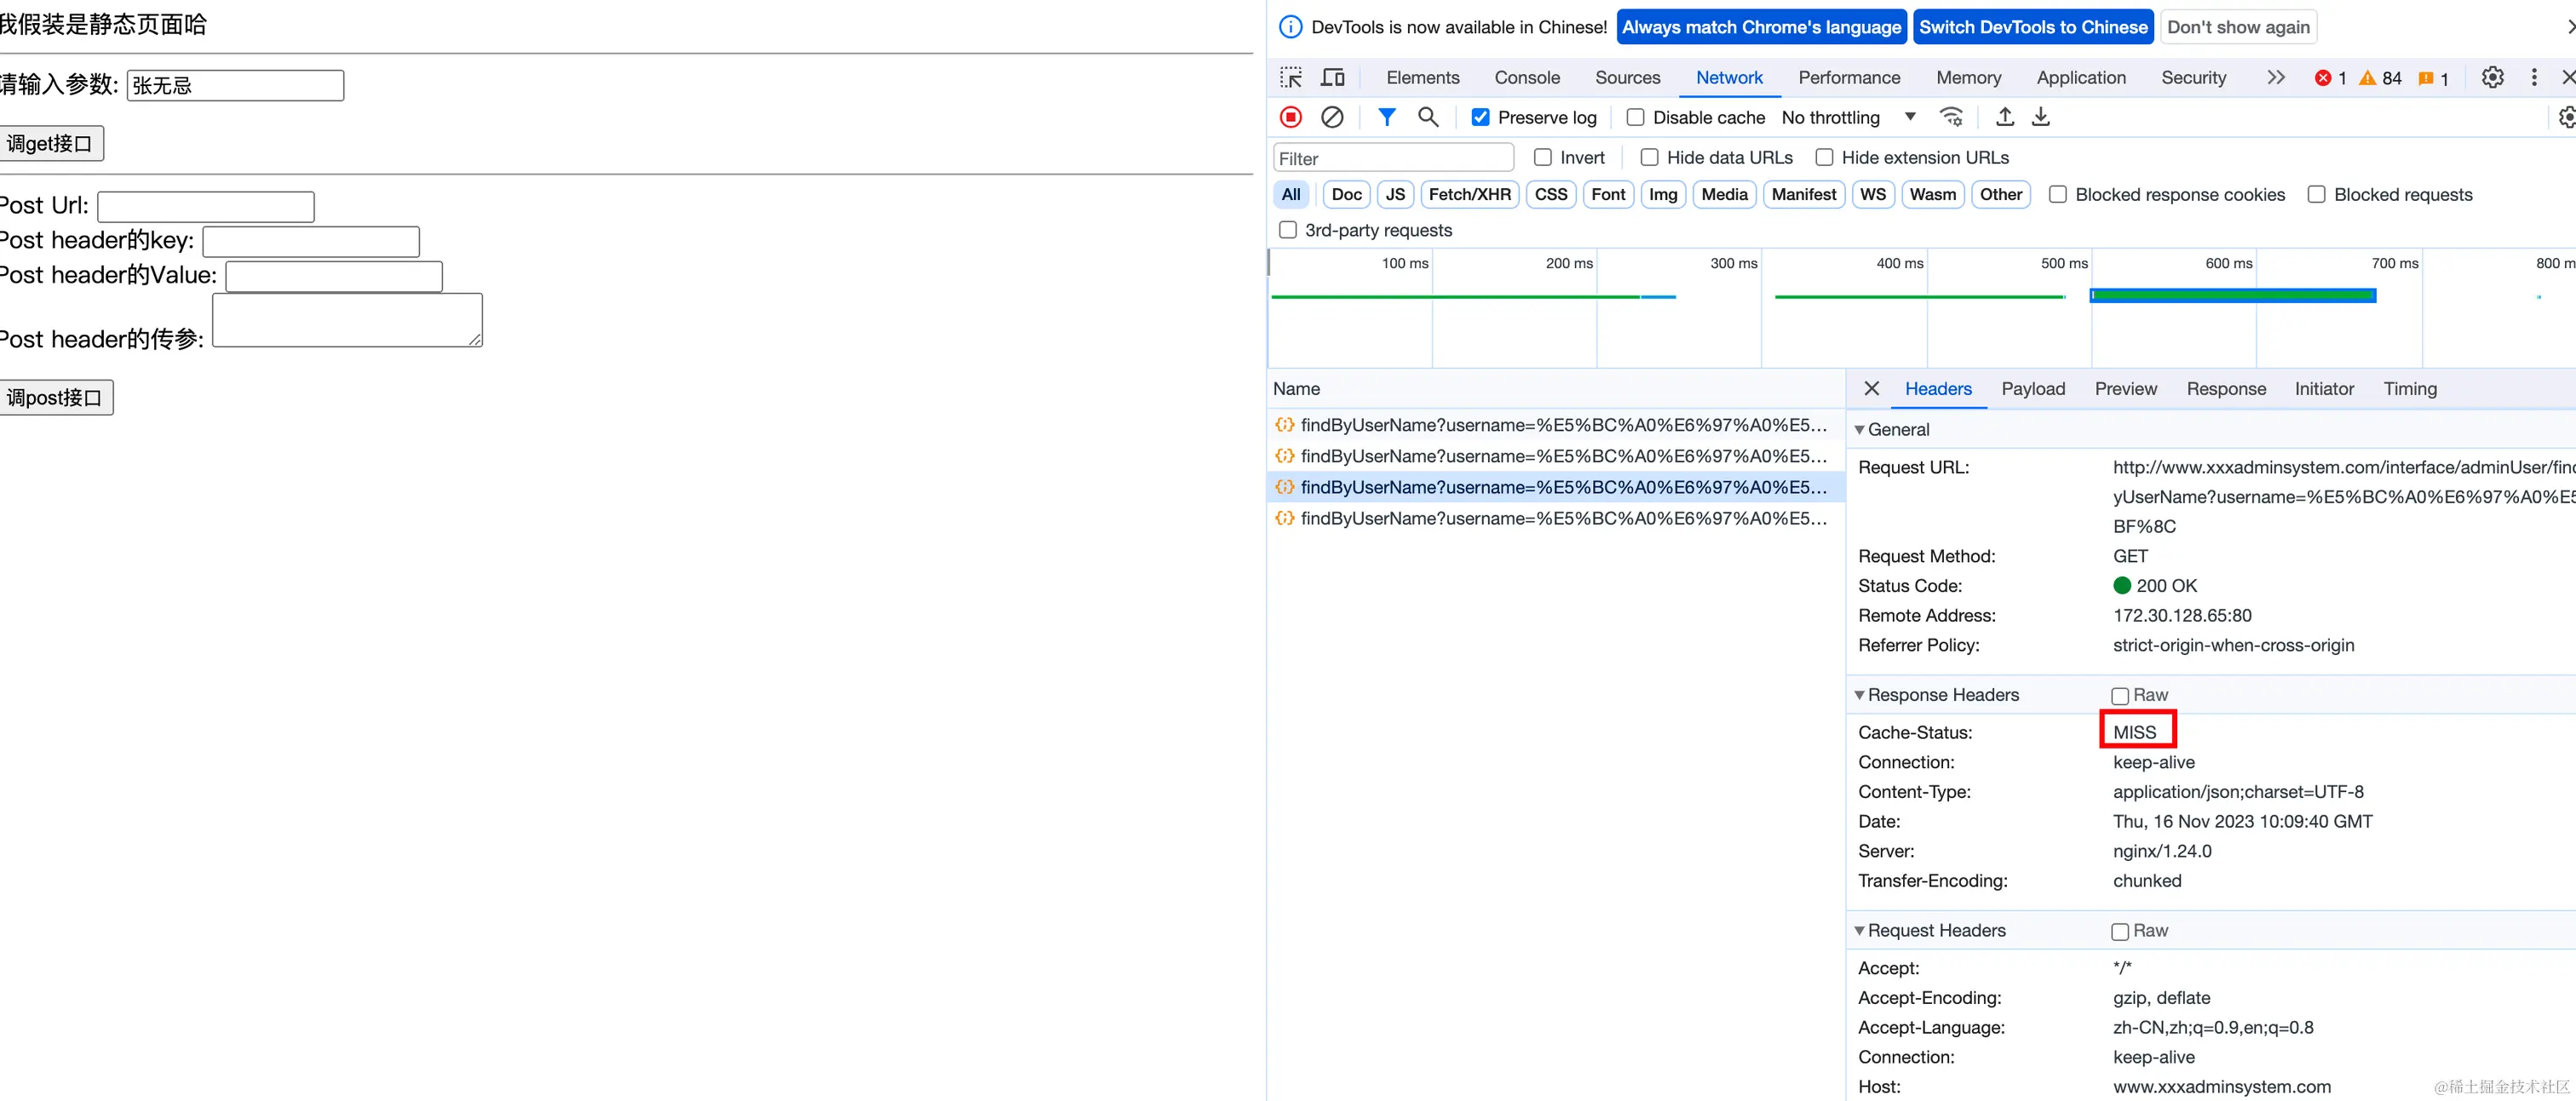The image size is (2576, 1101).
Task: Open DevTools settings gear
Action: (x=2492, y=78)
